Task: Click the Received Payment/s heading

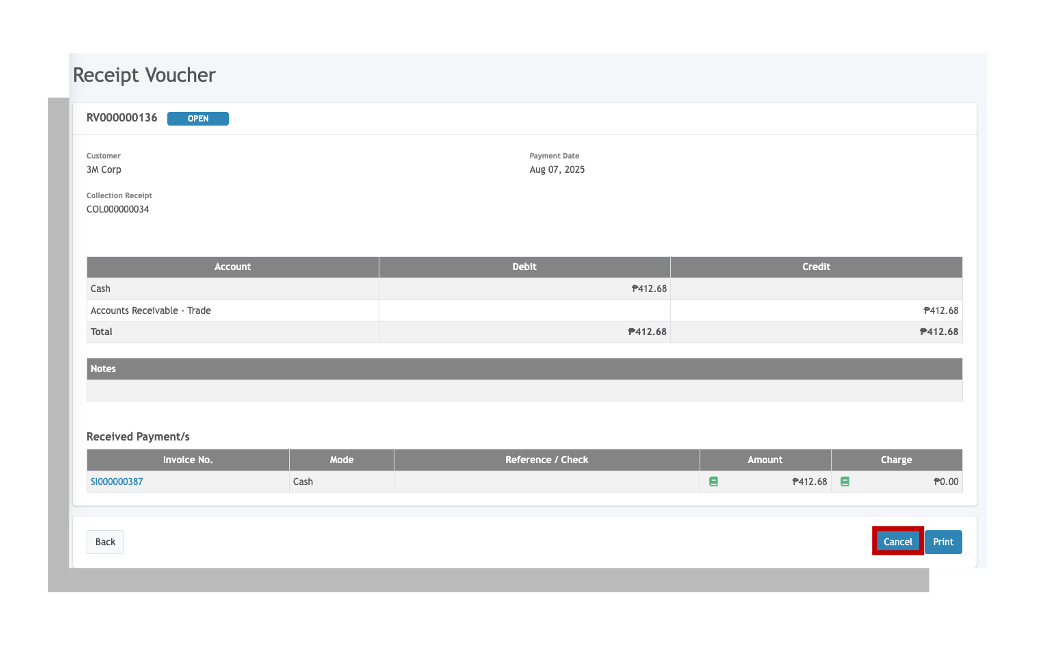Action: (x=138, y=437)
